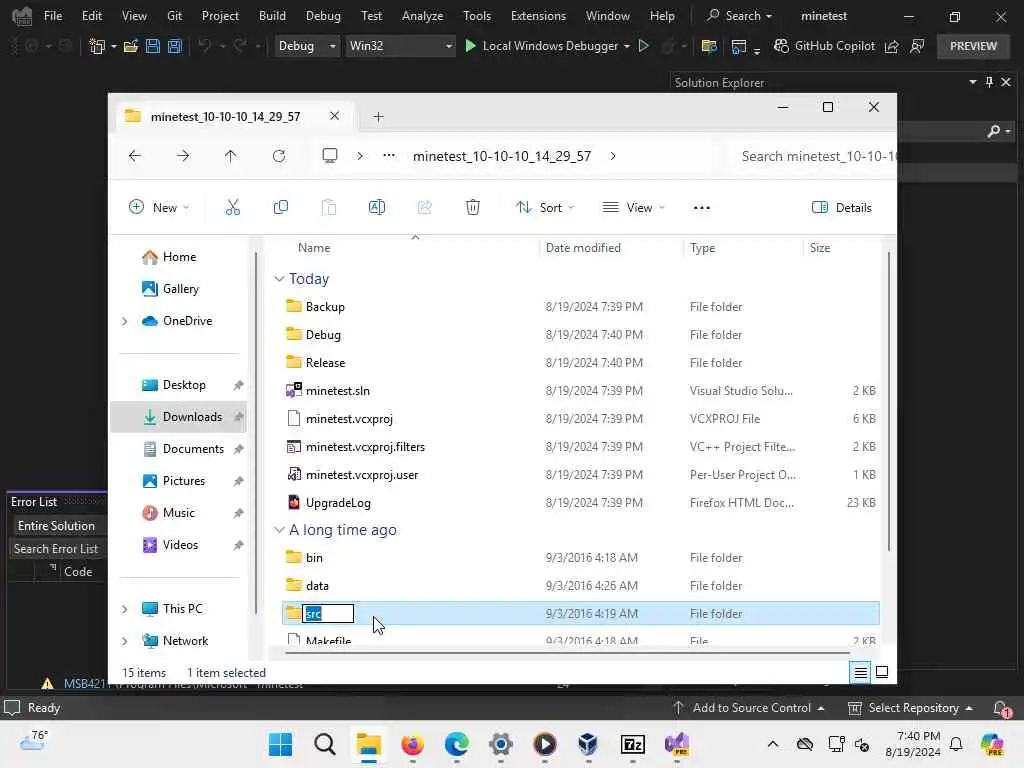1024x768 pixels.
Task: Open Downloads in the navigation pane
Action: [179, 417]
